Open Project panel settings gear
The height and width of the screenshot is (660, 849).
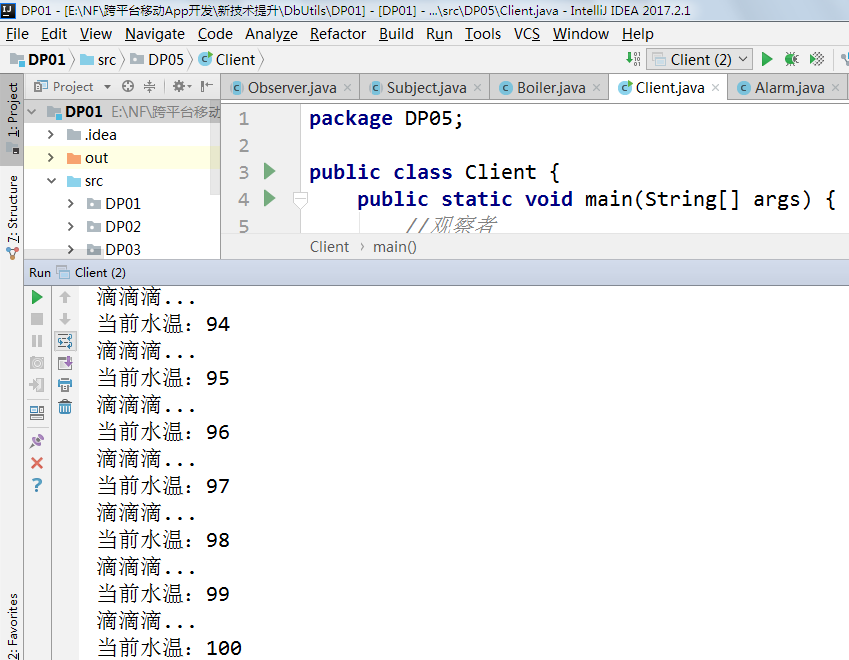tap(181, 86)
